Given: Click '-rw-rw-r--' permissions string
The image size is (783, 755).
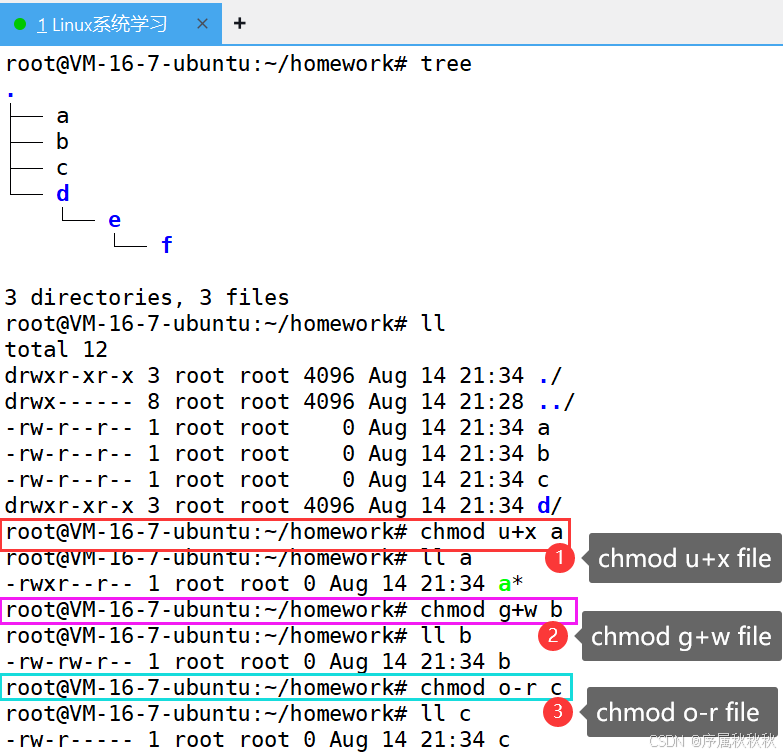Looking at the screenshot, I should click(x=69, y=662).
